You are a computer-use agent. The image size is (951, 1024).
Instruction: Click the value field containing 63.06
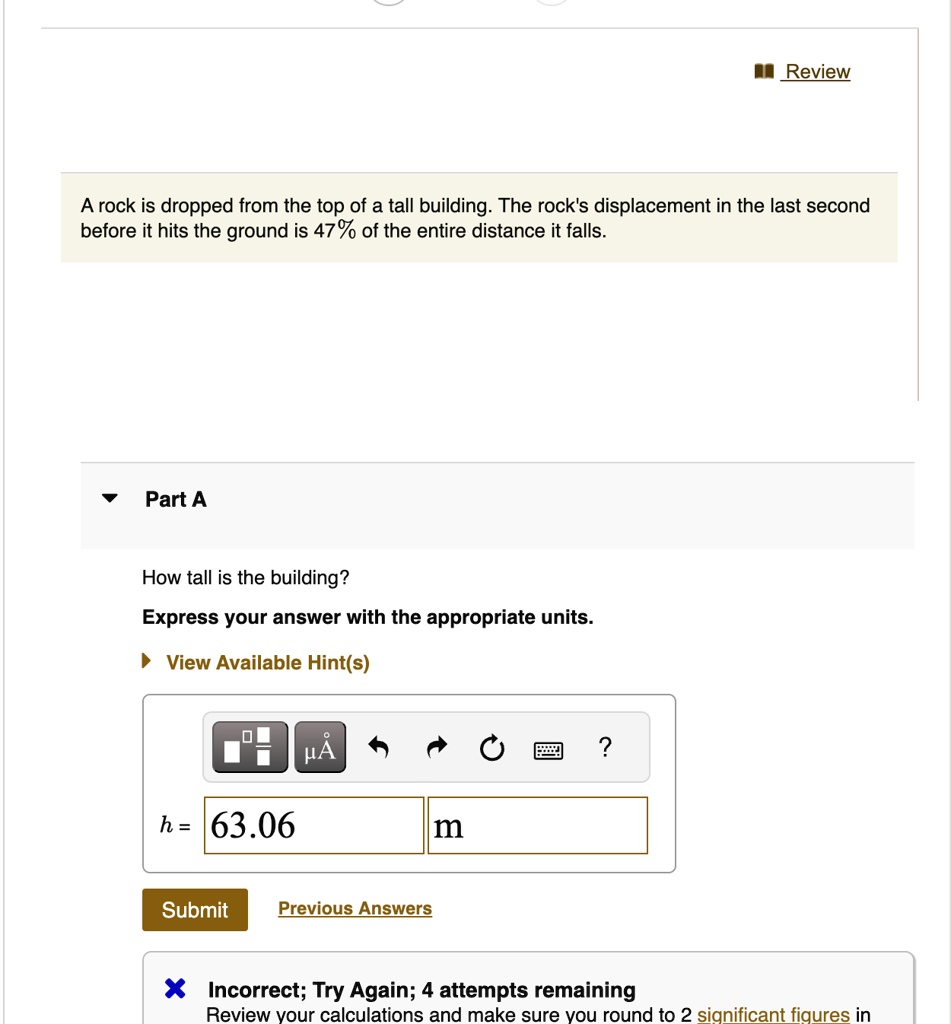(314, 825)
